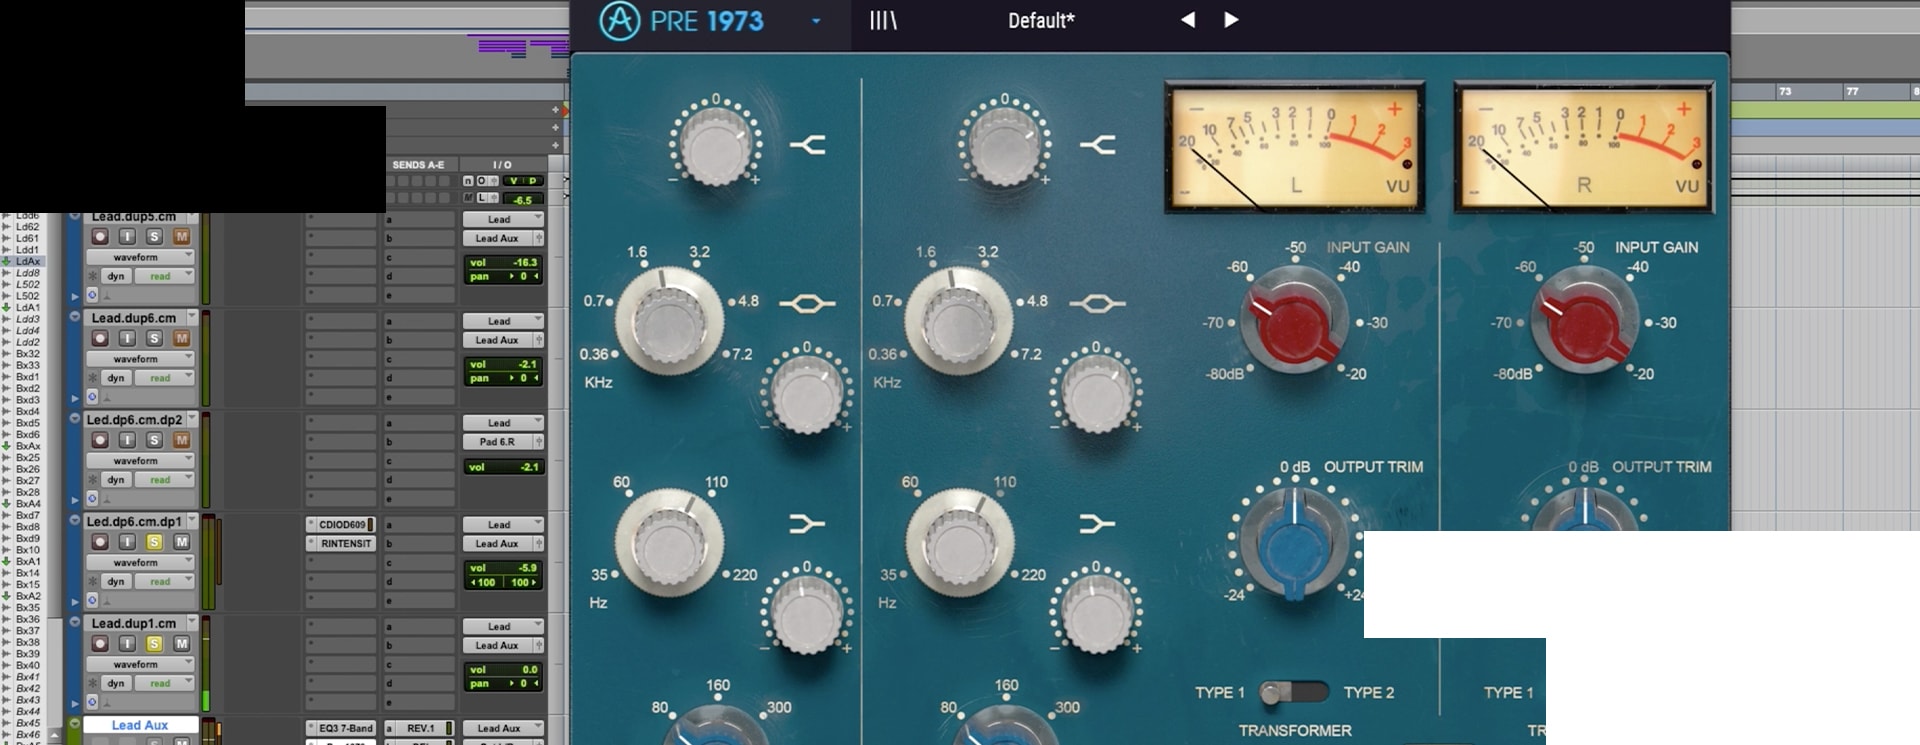The height and width of the screenshot is (745, 1920).
Task: Open the dyn selector on Led.dp6.cm.dp2
Action: (x=117, y=480)
